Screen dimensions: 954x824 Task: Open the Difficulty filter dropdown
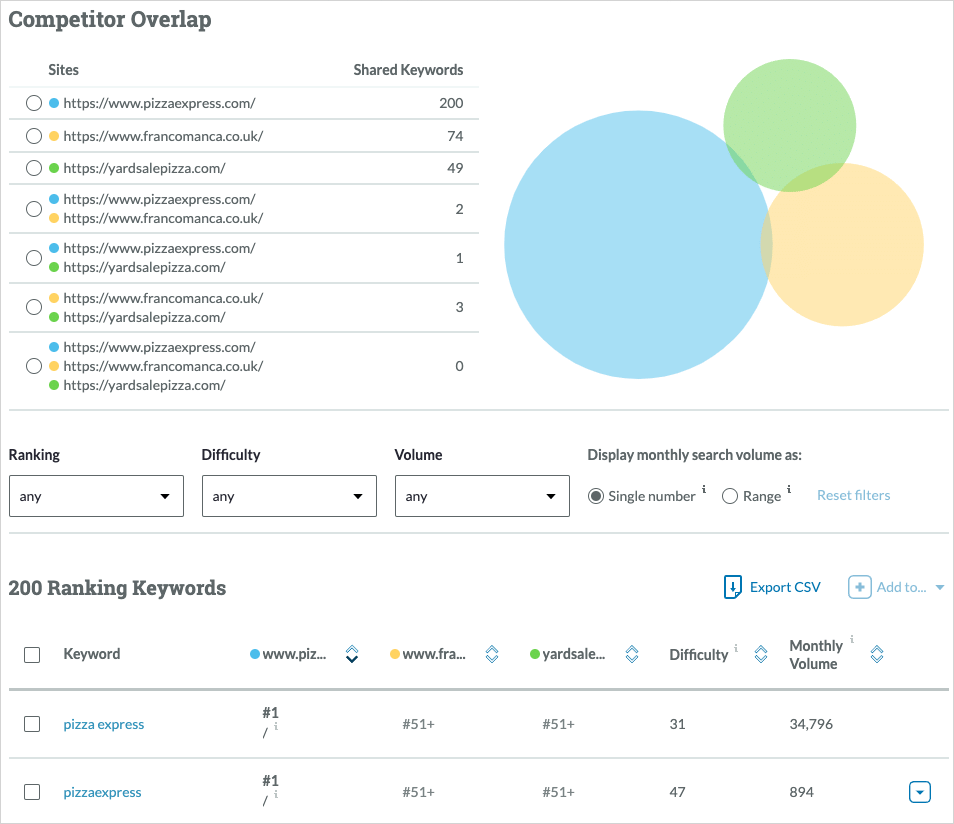(289, 496)
